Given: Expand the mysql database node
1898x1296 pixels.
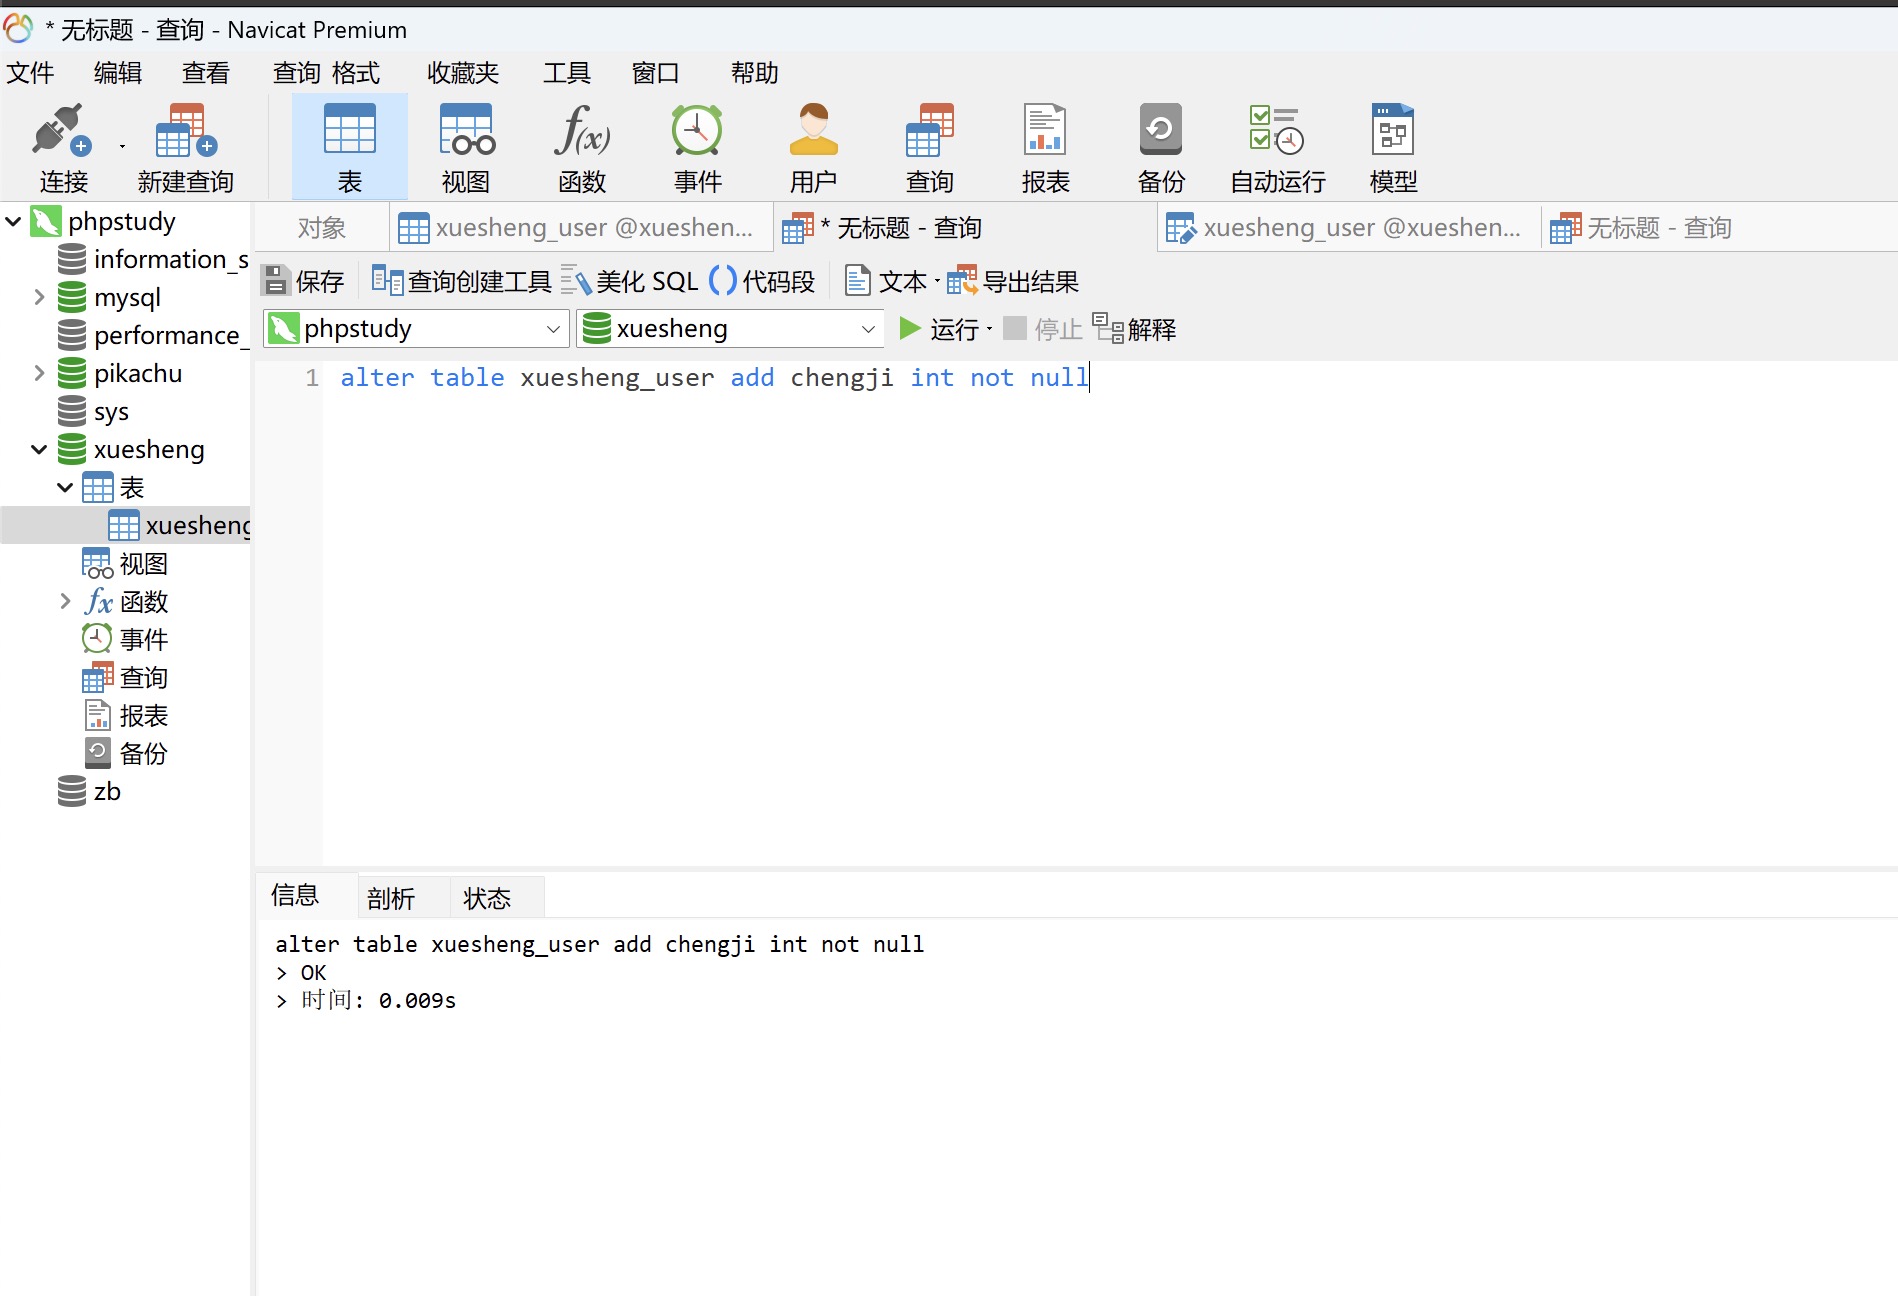Looking at the screenshot, I should 39,297.
